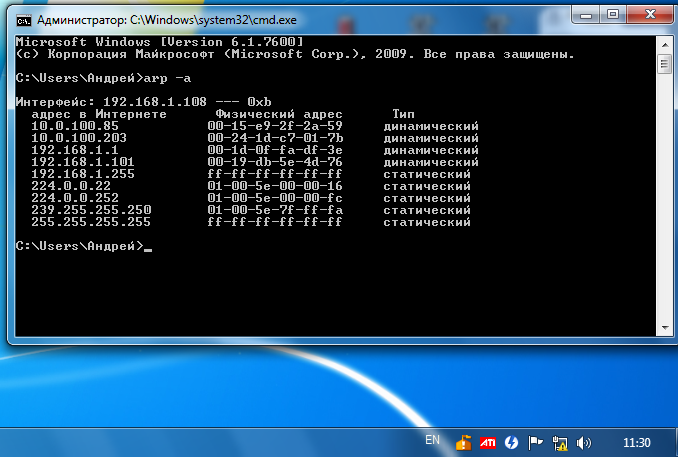Image resolution: width=678 pixels, height=457 pixels.
Task: Click the 192.168.1.1 address entry
Action: click(x=61, y=150)
